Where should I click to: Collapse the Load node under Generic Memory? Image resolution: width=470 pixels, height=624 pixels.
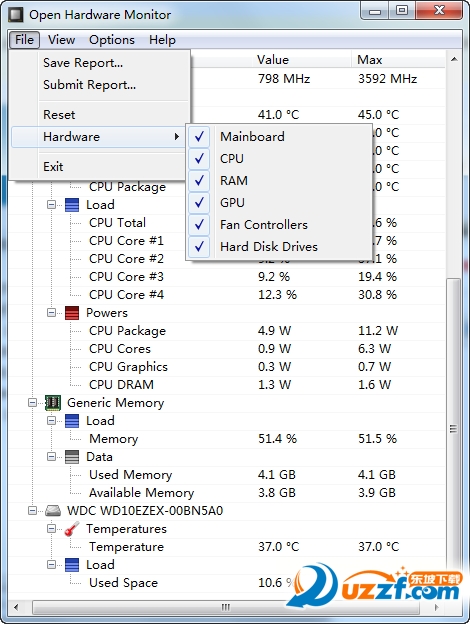click(x=51, y=420)
